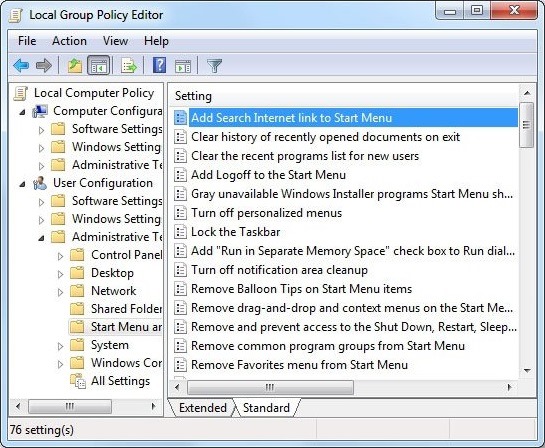
Task: Open Help via the question mark icon
Action: coord(159,65)
